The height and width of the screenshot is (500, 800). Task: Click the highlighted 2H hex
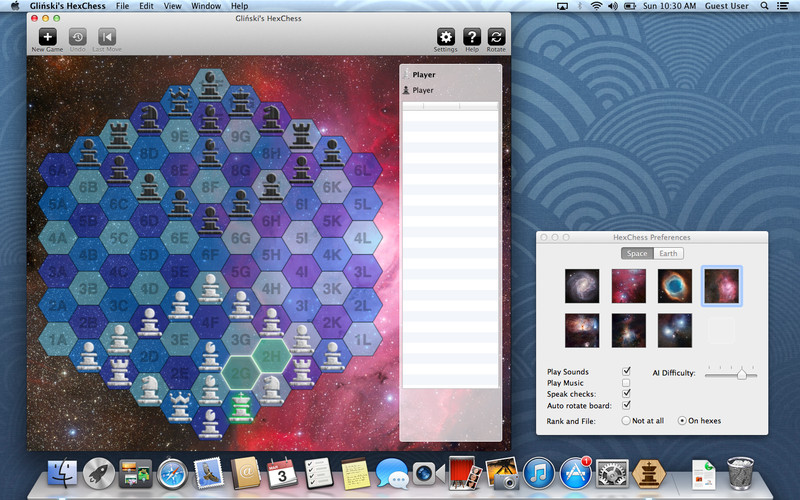tap(271, 356)
